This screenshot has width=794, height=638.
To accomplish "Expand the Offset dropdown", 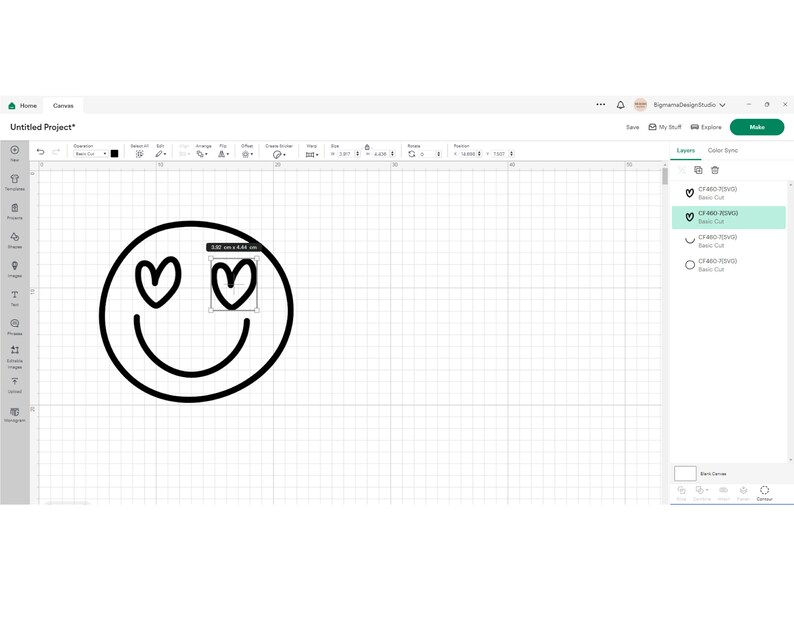I will coord(247,154).
